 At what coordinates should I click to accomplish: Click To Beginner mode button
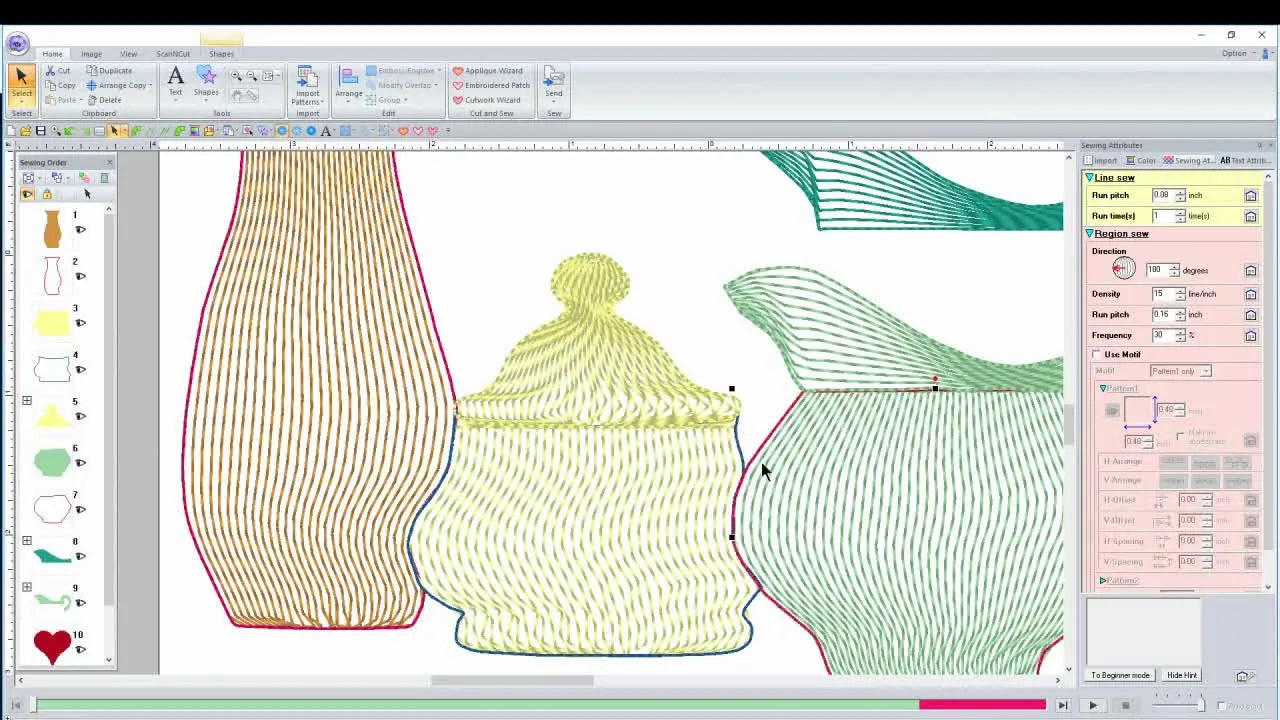(x=1121, y=676)
